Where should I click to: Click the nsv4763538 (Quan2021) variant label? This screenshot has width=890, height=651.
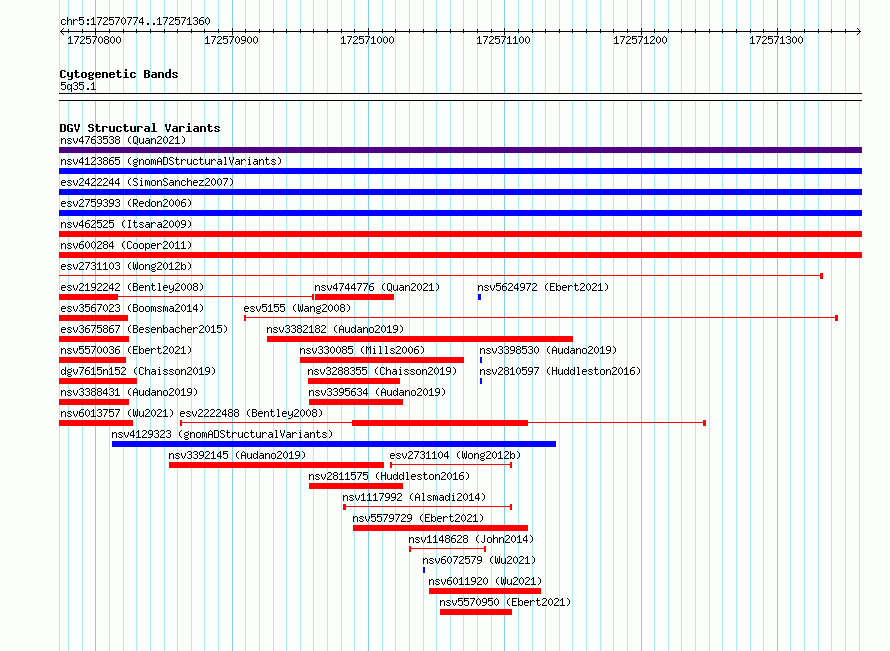(123, 140)
